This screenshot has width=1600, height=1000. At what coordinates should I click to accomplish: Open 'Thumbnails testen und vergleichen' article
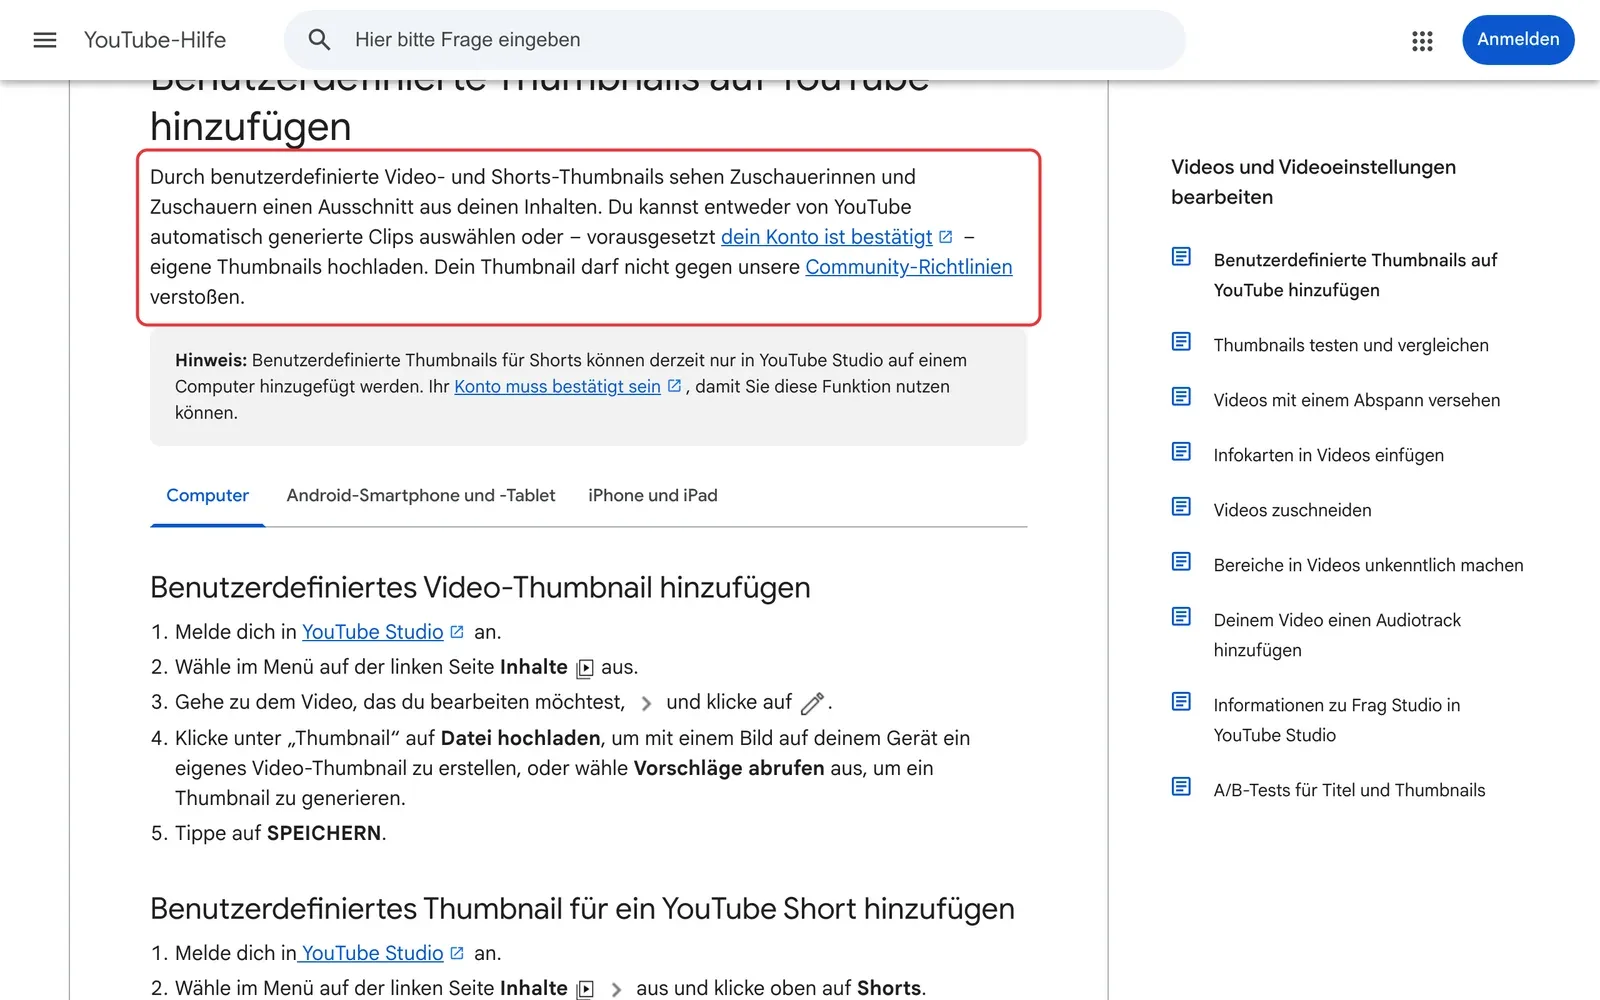[1351, 345]
